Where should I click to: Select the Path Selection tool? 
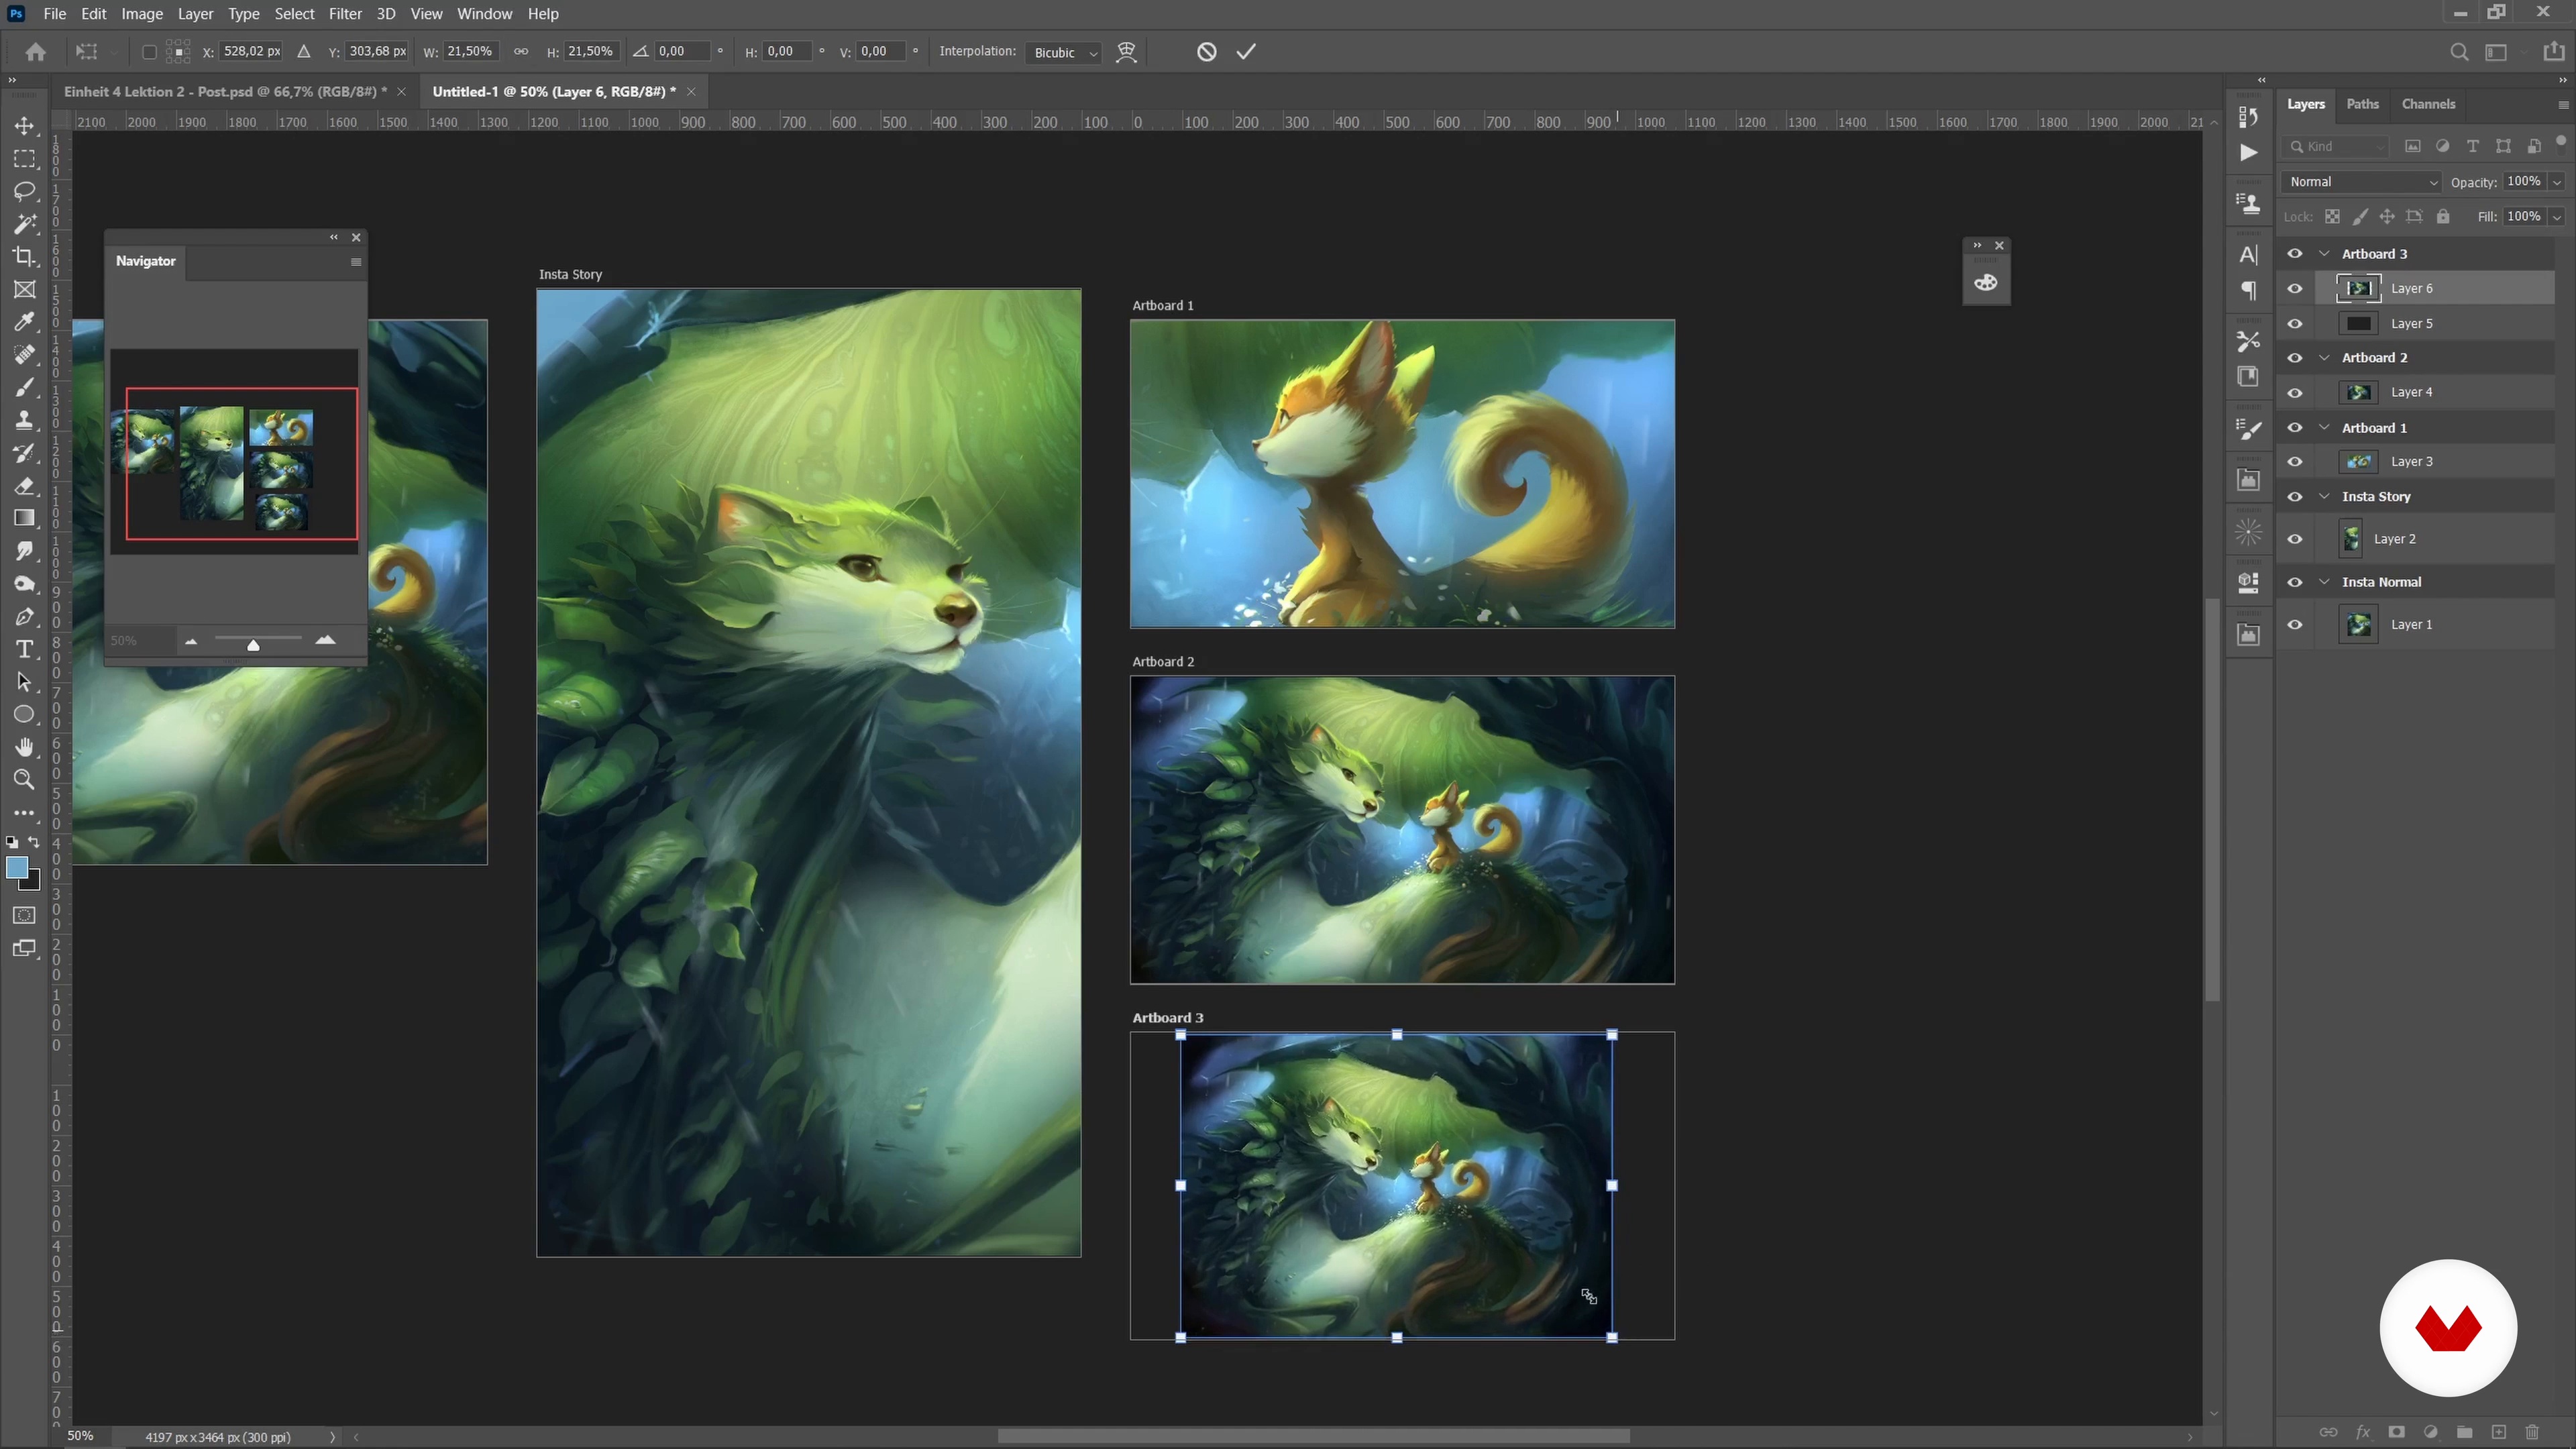(x=24, y=682)
